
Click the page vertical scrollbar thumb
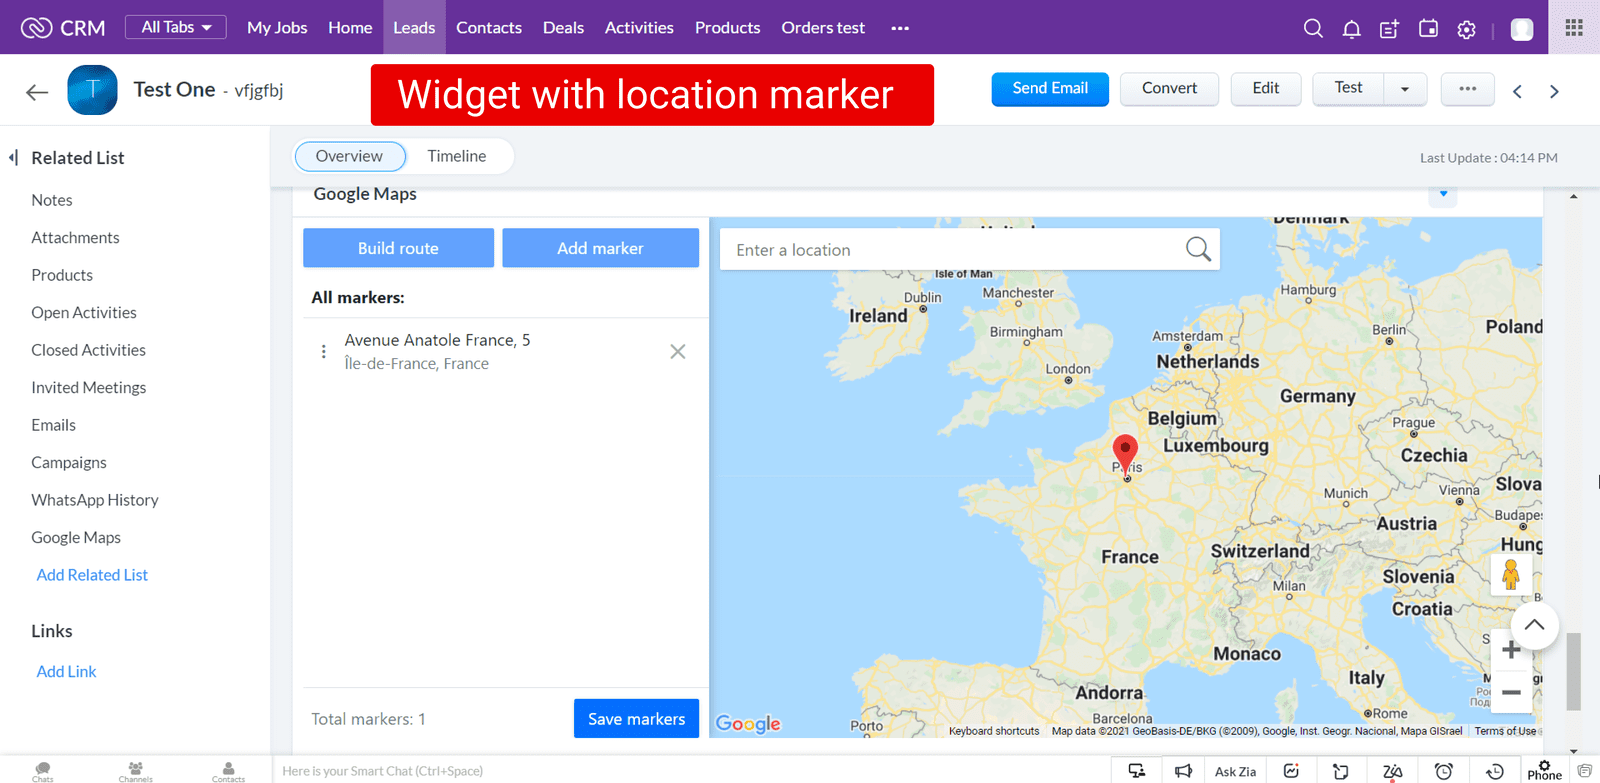(x=1573, y=670)
